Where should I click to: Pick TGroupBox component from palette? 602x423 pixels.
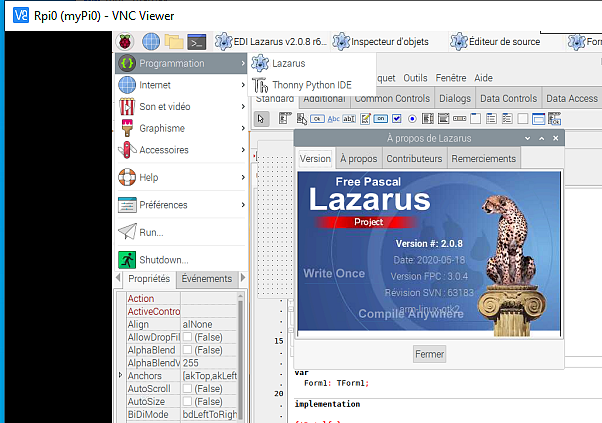tap(475, 119)
